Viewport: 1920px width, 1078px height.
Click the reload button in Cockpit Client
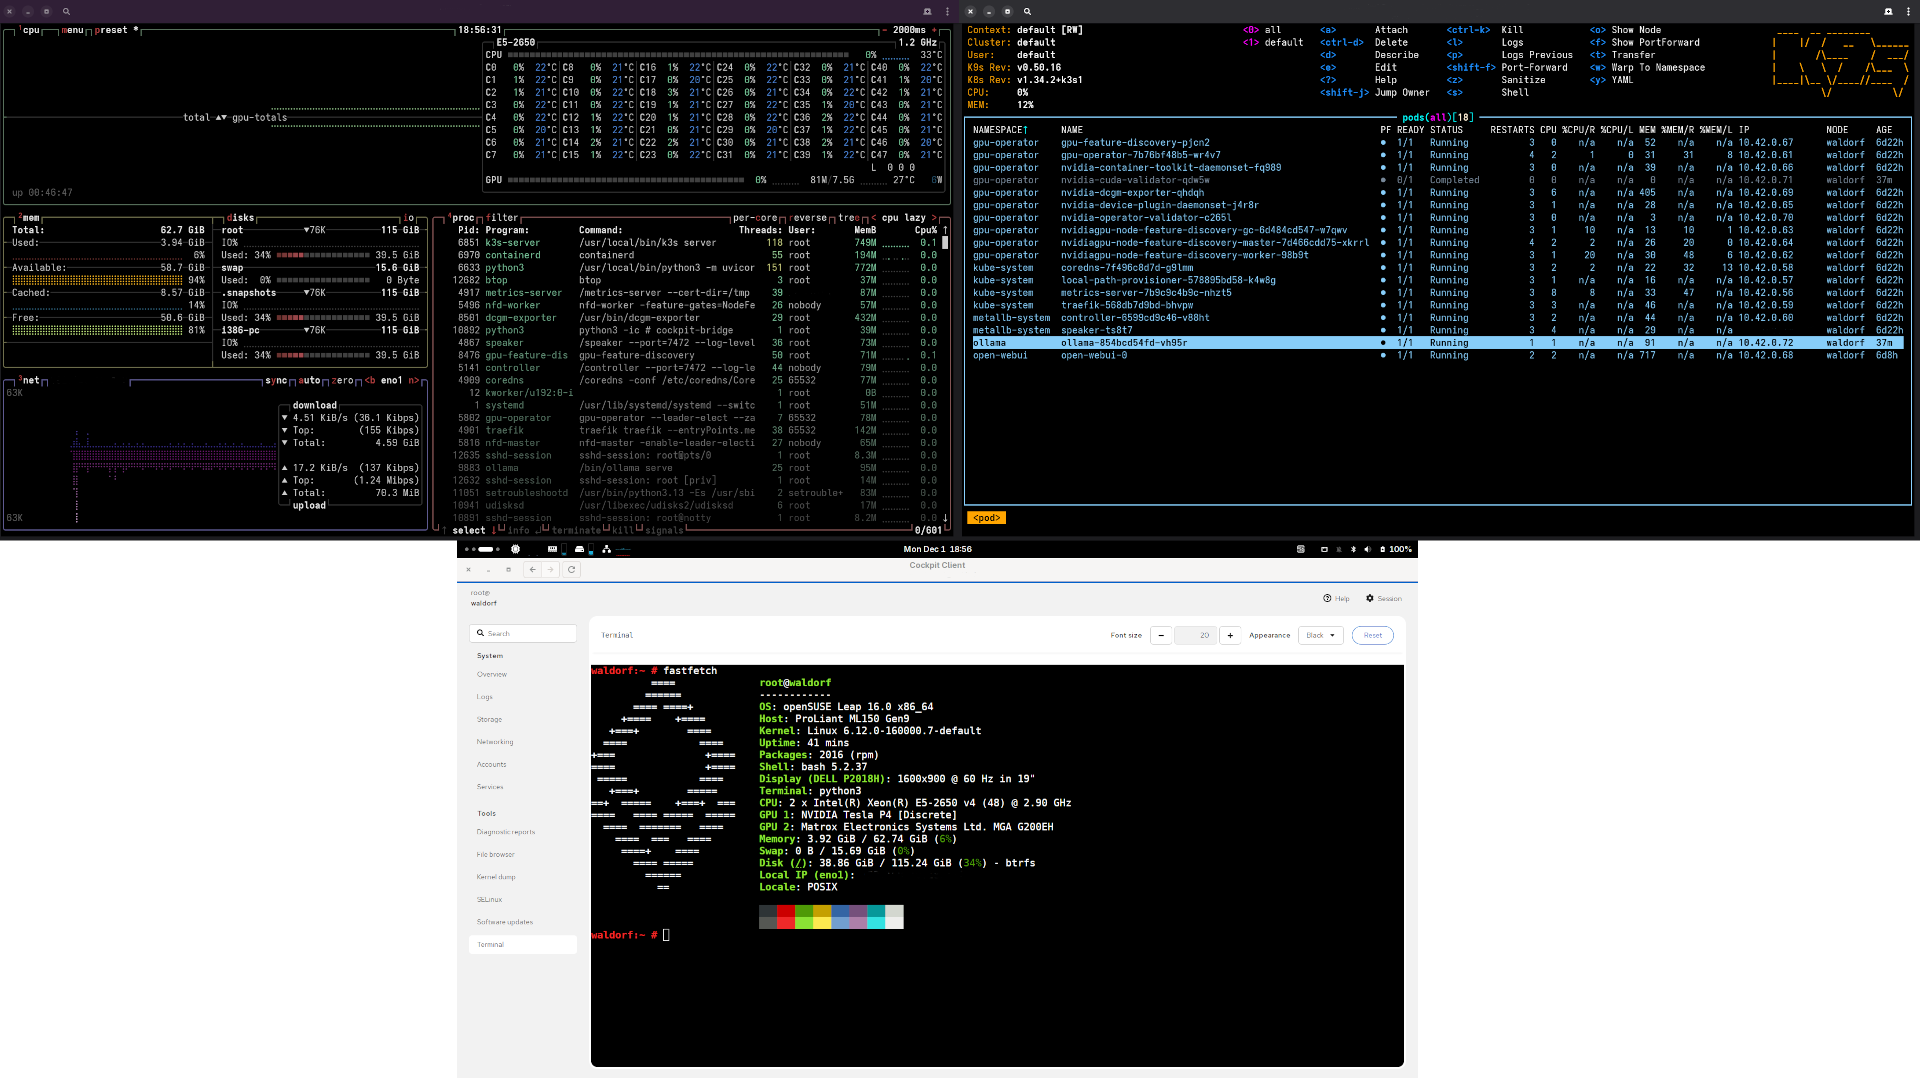click(x=572, y=569)
